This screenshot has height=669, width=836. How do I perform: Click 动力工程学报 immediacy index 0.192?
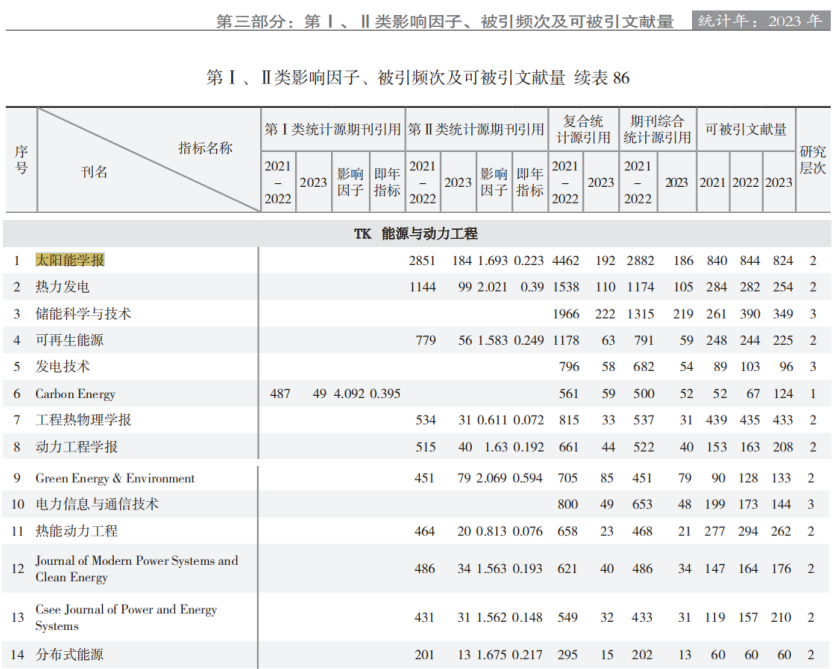pyautogui.click(x=528, y=447)
